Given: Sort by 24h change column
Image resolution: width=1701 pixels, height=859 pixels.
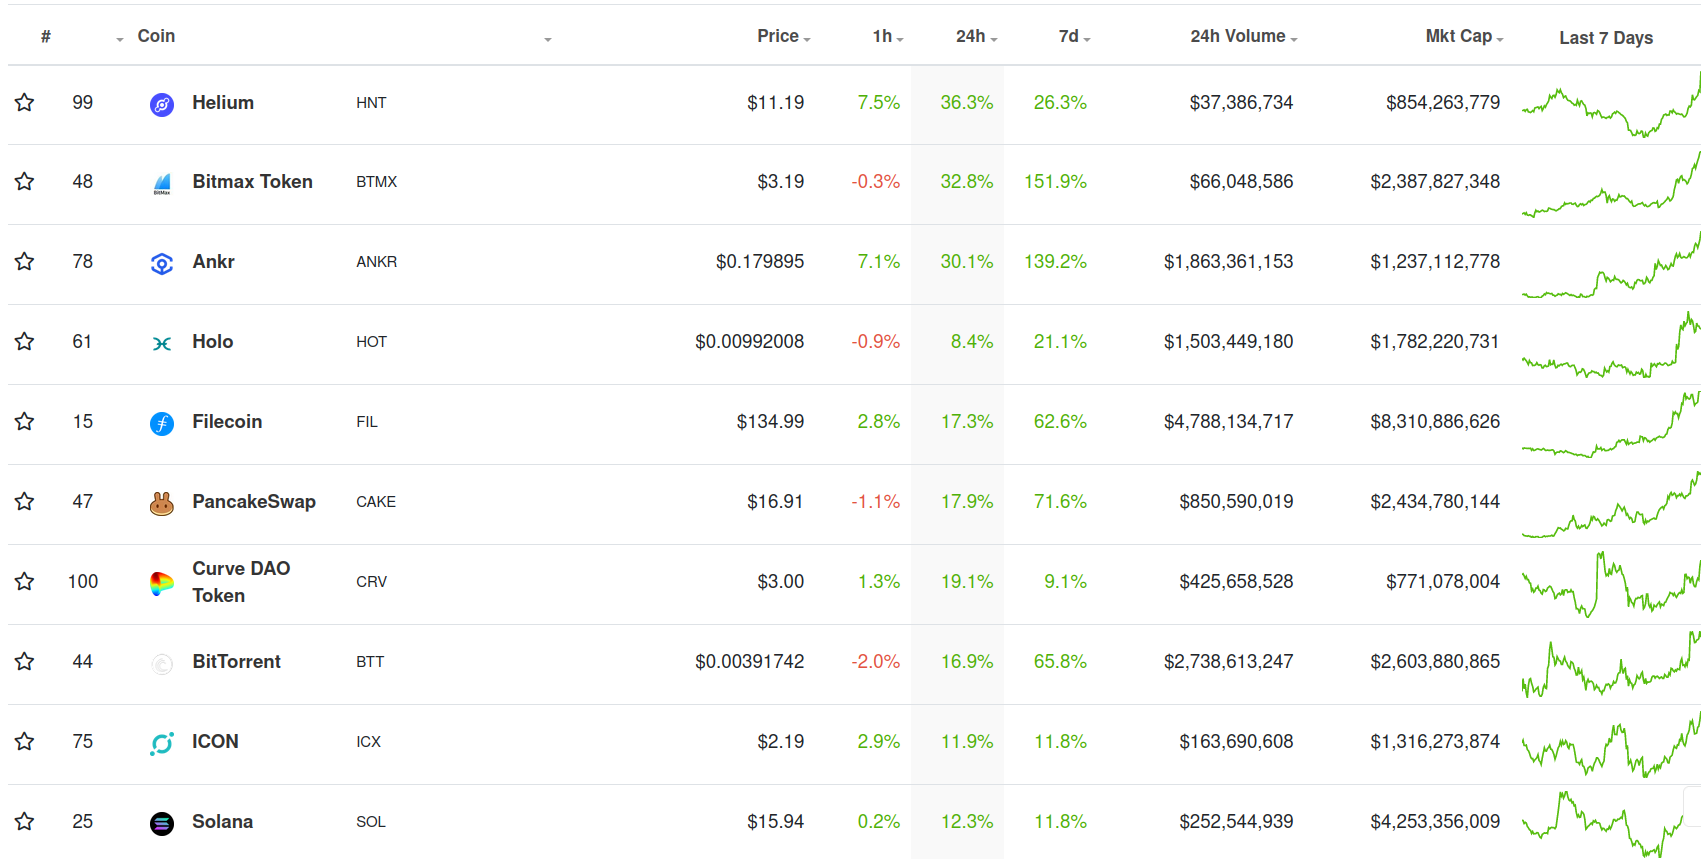Looking at the screenshot, I should [976, 36].
